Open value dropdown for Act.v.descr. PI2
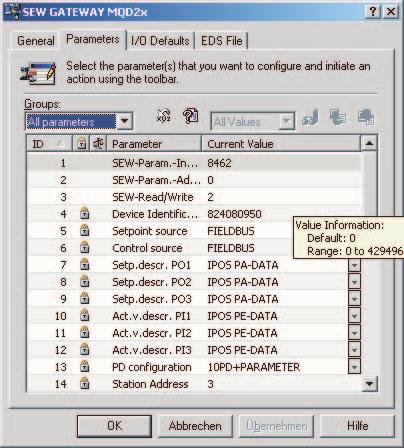The width and height of the screenshot is (404, 448). tap(354, 333)
